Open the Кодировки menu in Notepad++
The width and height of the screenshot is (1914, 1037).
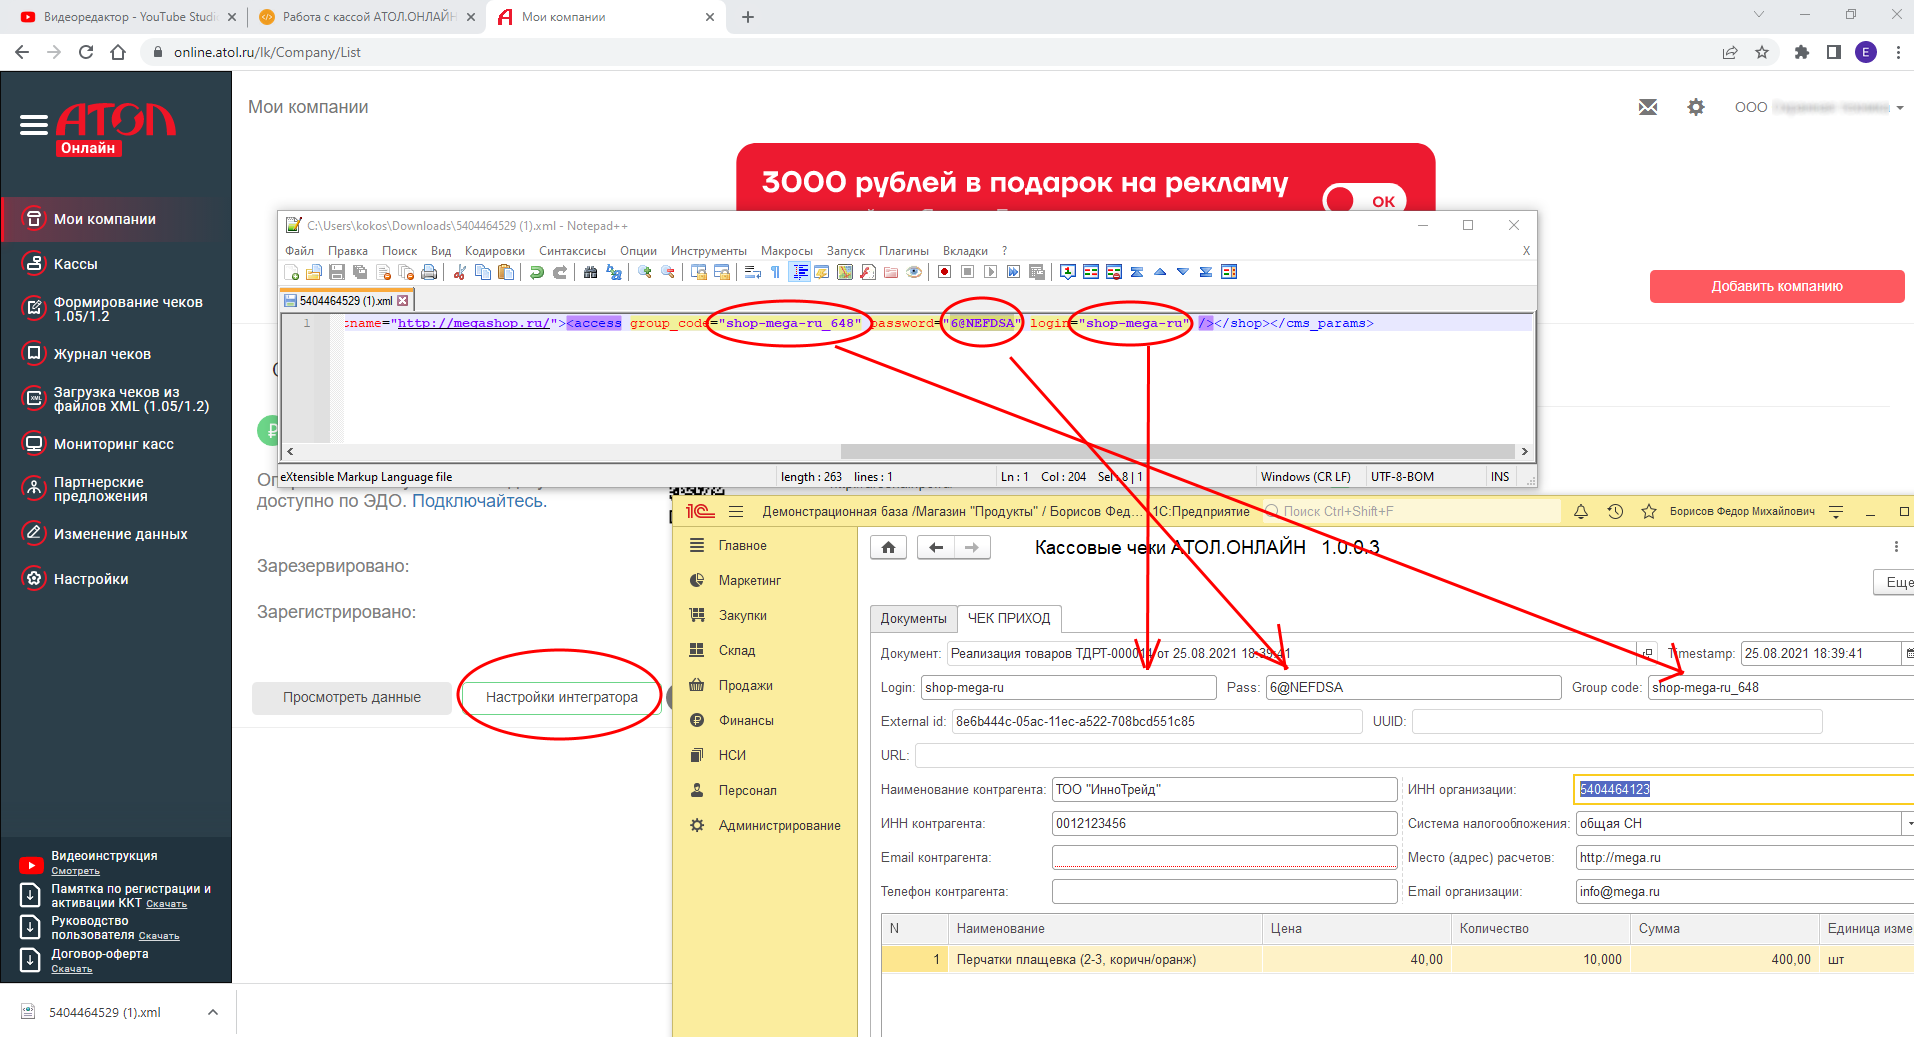tap(494, 251)
